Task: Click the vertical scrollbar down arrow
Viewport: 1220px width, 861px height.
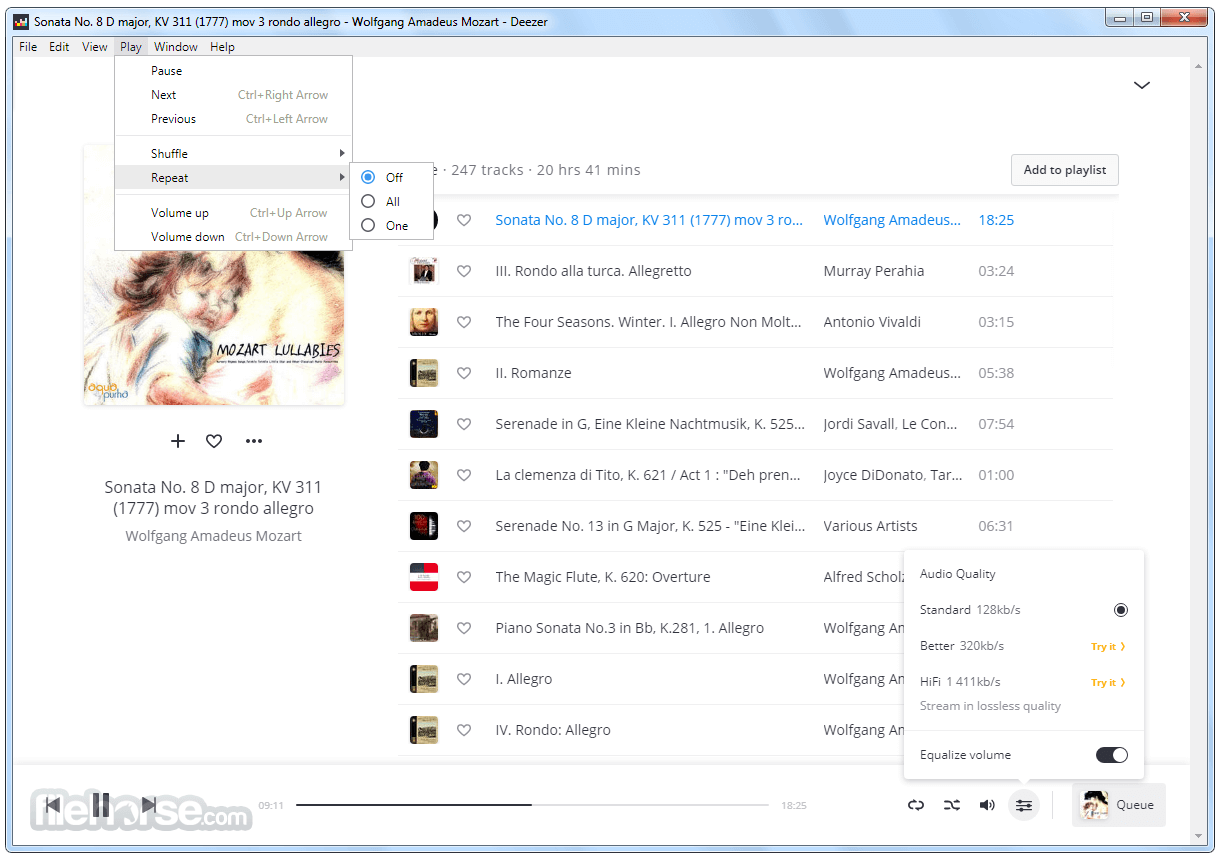Action: coord(1199,836)
